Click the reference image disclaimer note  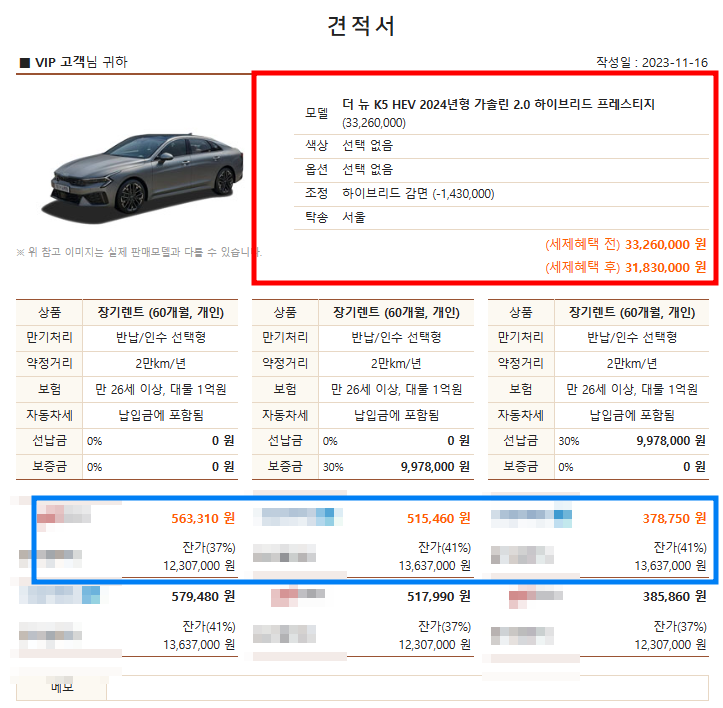[x=139, y=252]
